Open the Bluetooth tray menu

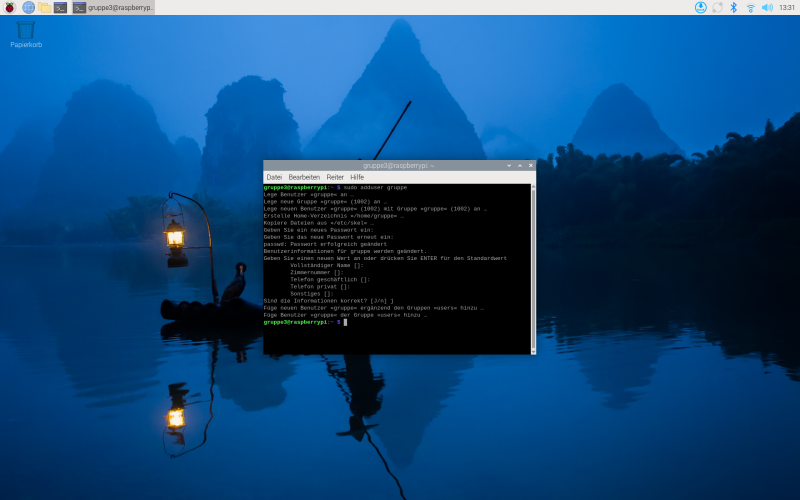[733, 7]
